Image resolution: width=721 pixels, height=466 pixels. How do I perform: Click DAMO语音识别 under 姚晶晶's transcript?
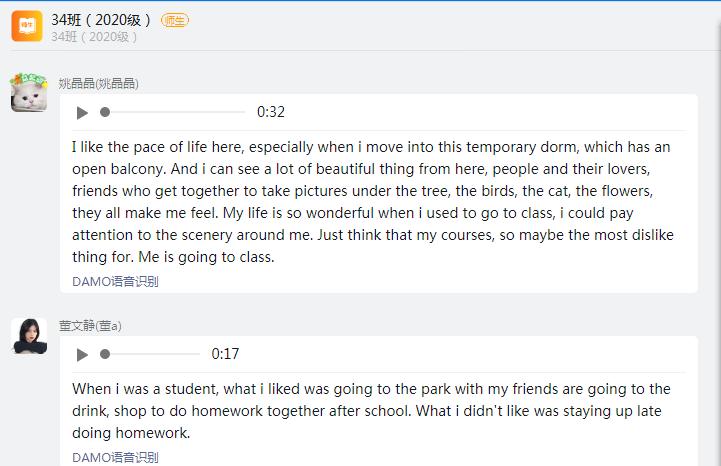tap(115, 281)
